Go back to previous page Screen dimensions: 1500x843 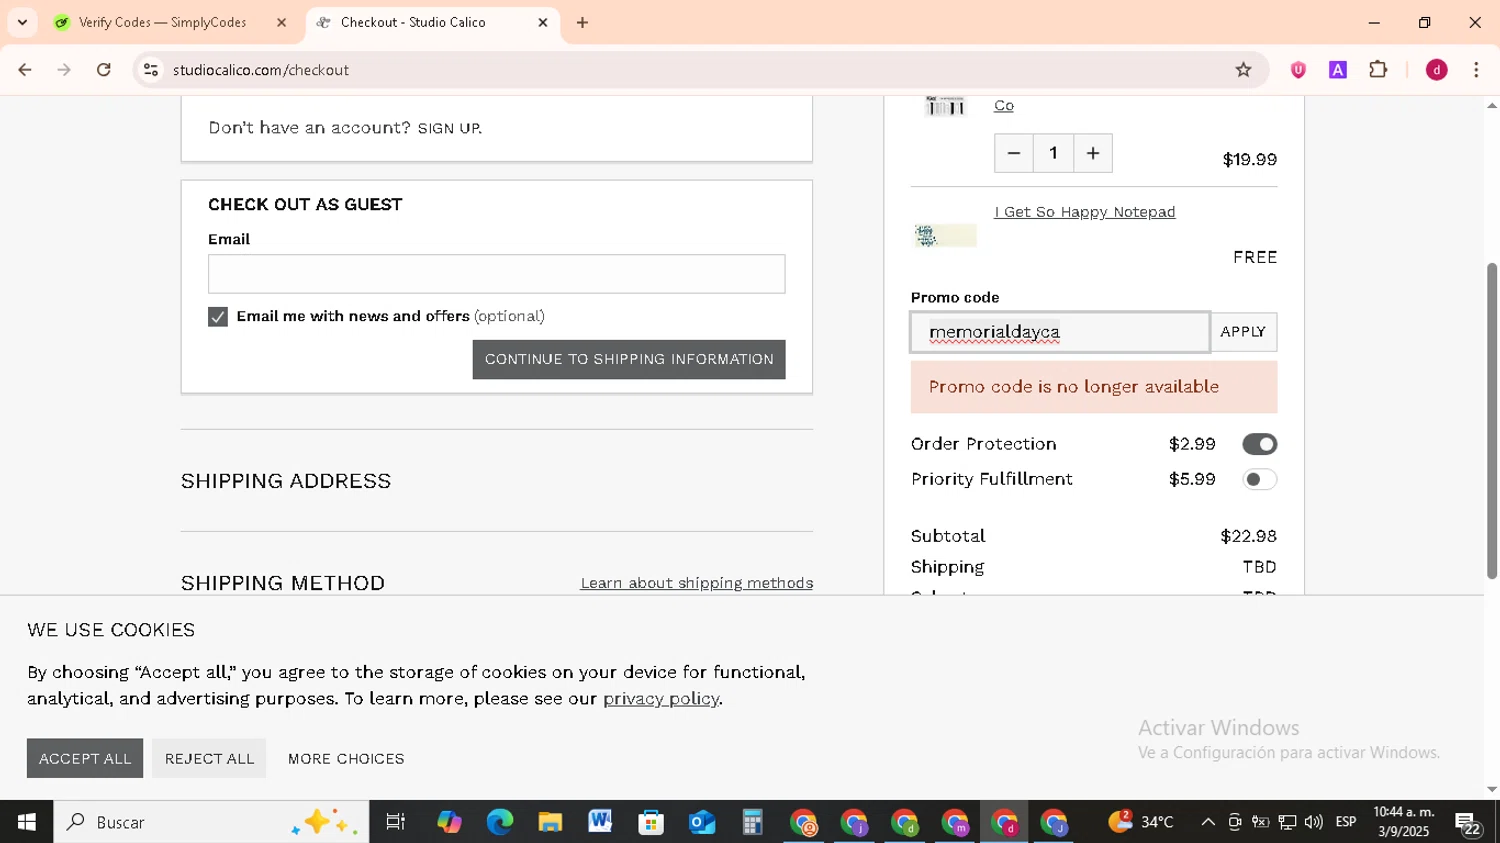click(25, 70)
